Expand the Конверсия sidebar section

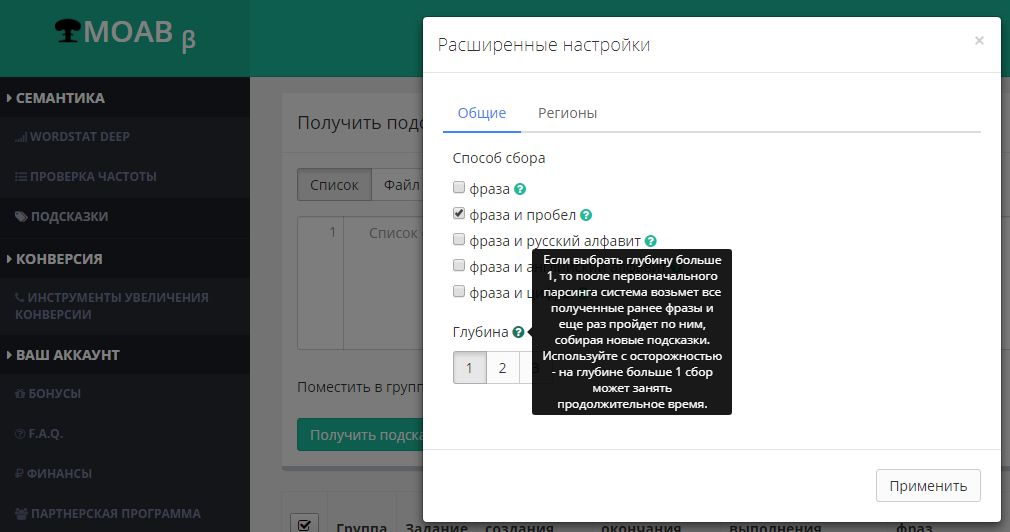coord(59,259)
